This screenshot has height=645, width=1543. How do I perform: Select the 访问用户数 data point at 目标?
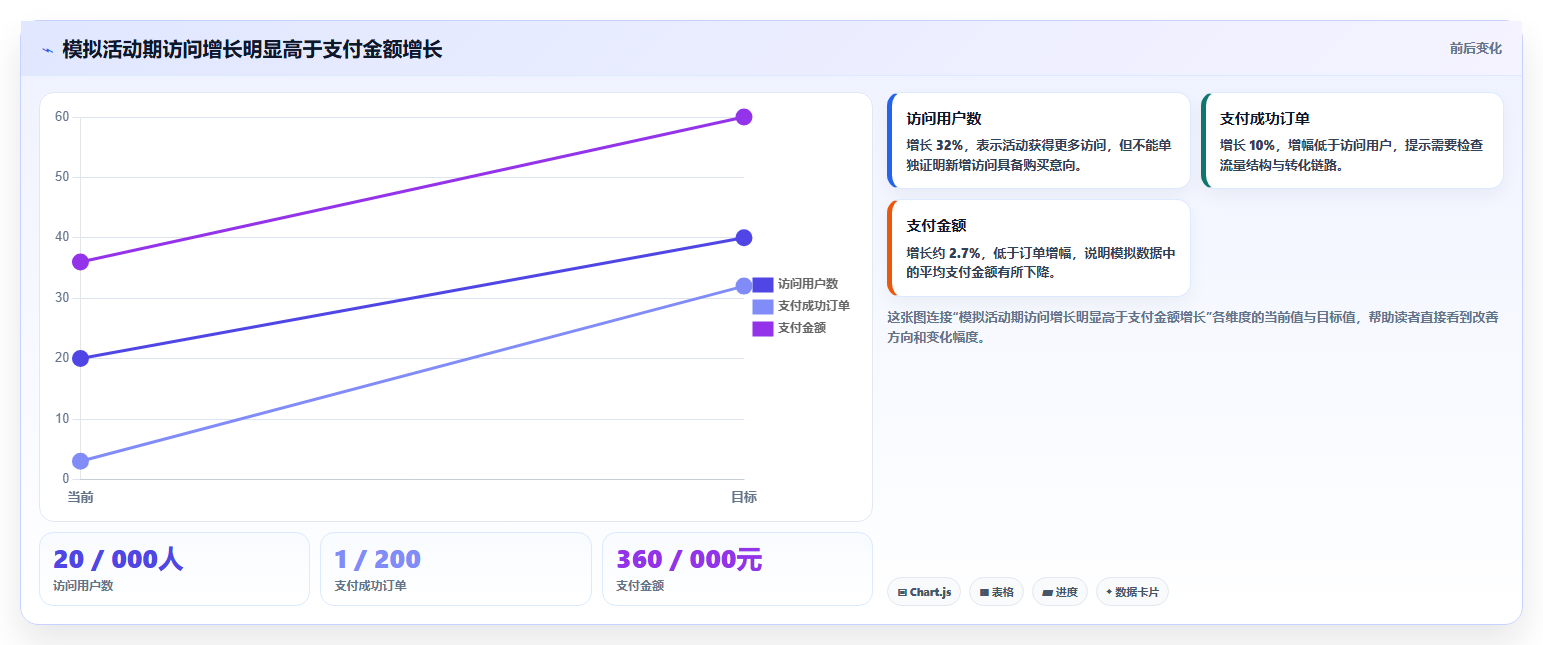tap(744, 238)
